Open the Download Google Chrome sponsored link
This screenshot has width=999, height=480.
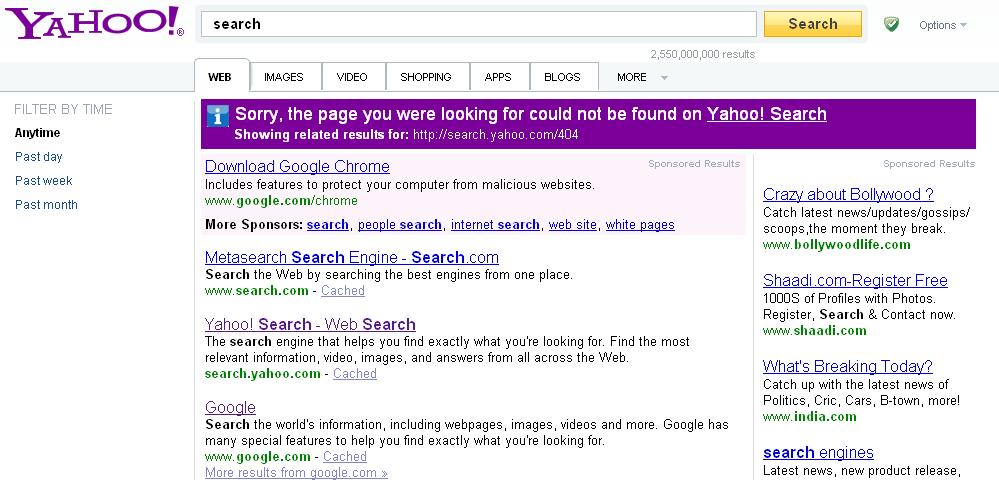point(297,166)
